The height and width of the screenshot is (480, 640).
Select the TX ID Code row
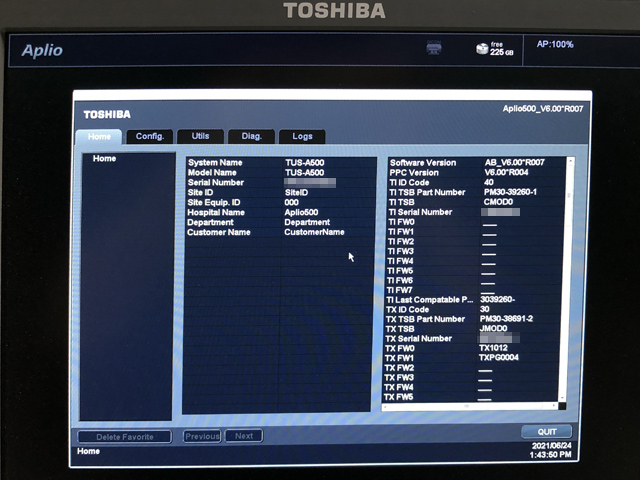[473, 309]
